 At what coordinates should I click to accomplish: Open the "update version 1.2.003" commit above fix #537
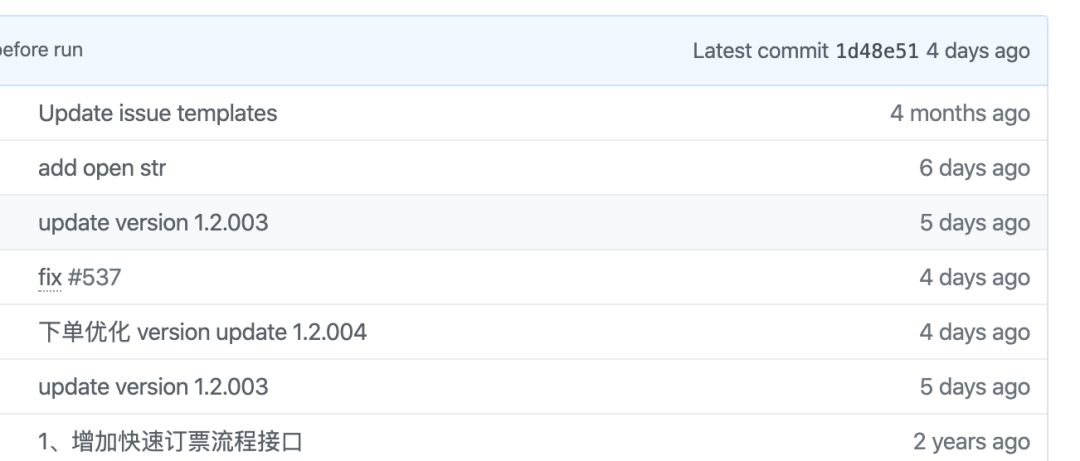pos(153,223)
